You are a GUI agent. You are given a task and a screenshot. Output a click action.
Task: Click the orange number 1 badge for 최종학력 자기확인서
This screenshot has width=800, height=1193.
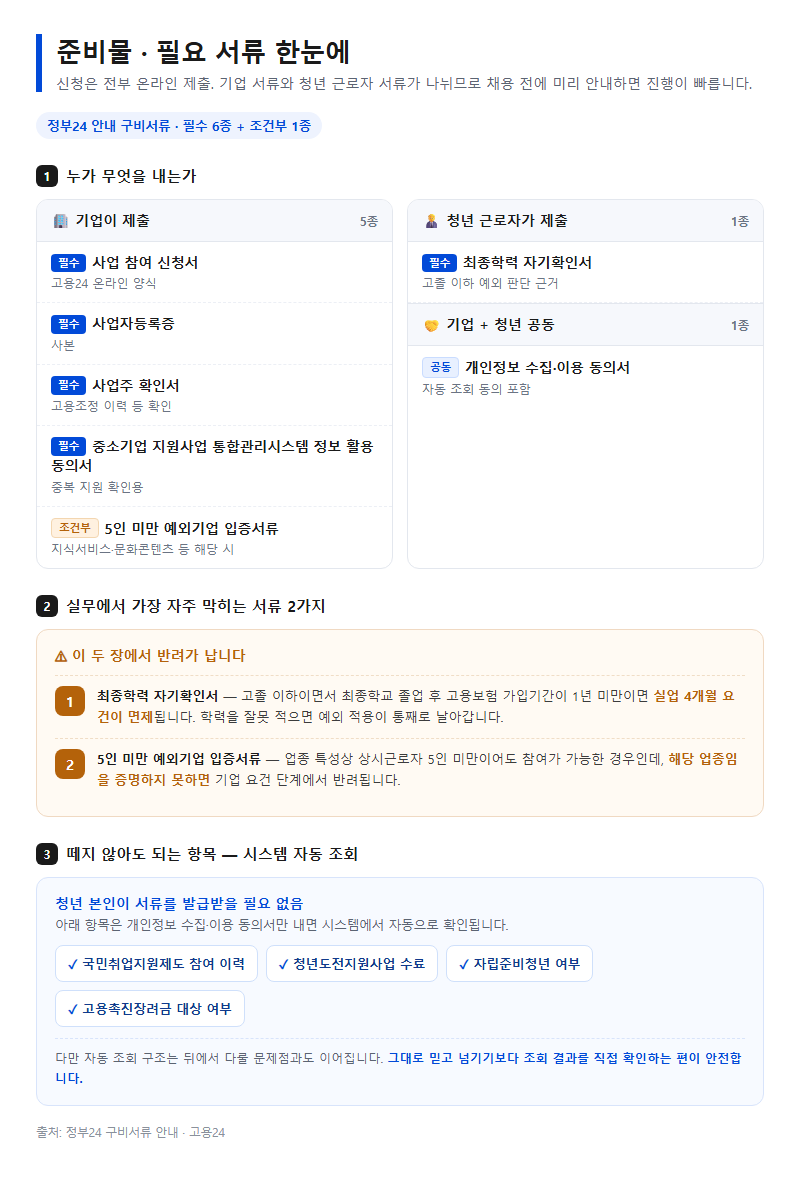[x=70, y=701]
